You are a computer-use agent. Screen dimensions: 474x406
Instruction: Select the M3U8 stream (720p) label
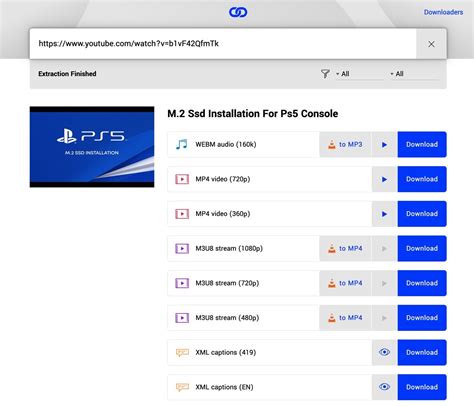tap(227, 283)
